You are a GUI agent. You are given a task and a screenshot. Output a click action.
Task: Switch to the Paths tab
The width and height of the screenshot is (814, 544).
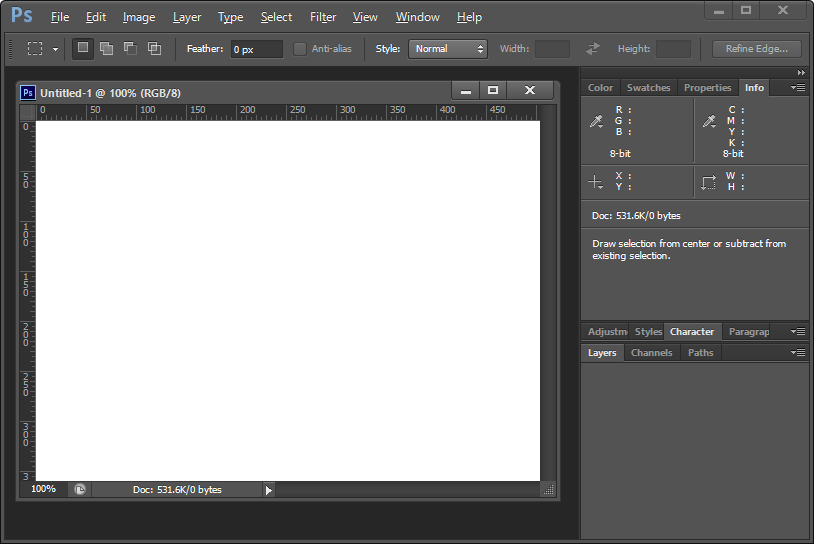tap(700, 352)
